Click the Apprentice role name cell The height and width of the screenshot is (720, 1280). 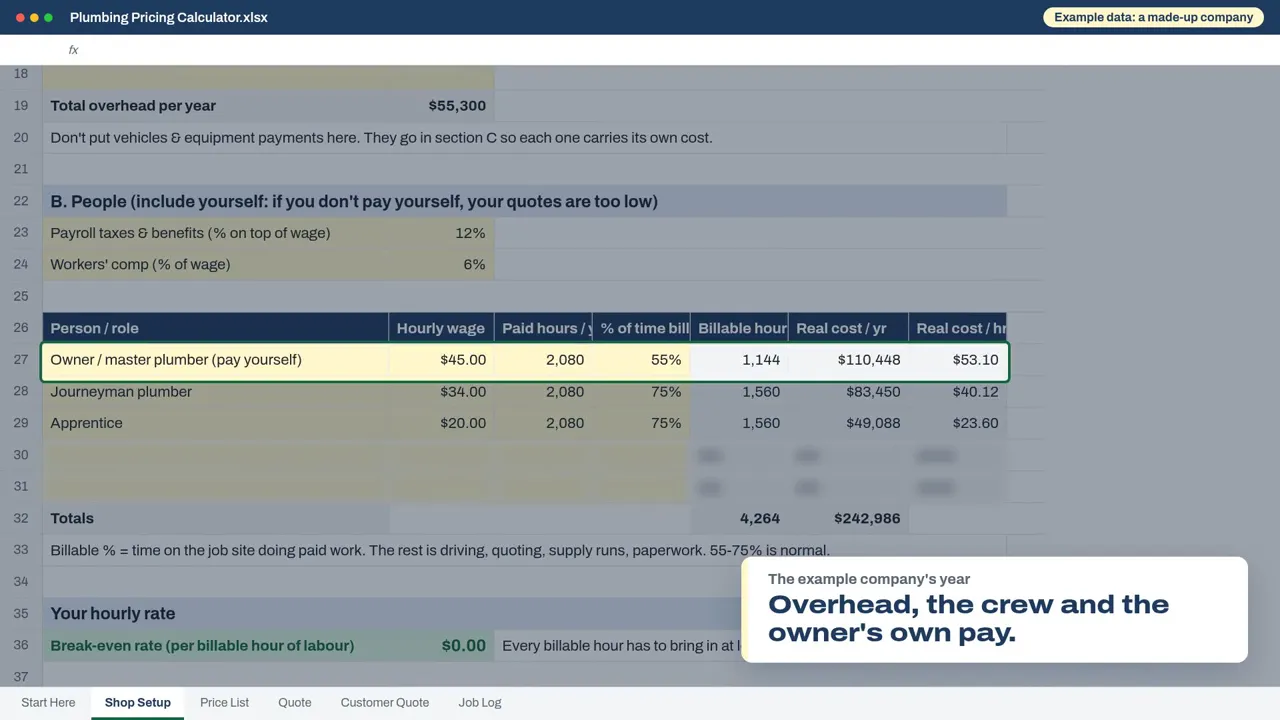coord(215,424)
